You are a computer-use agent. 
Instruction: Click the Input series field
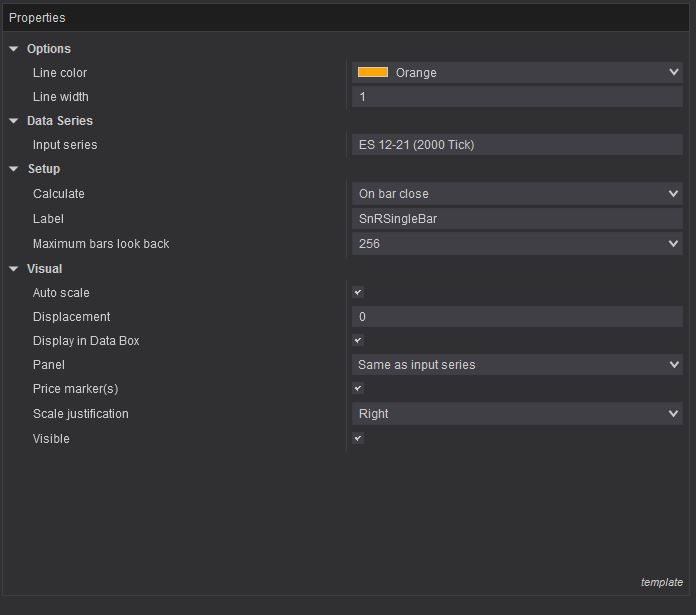coord(516,145)
